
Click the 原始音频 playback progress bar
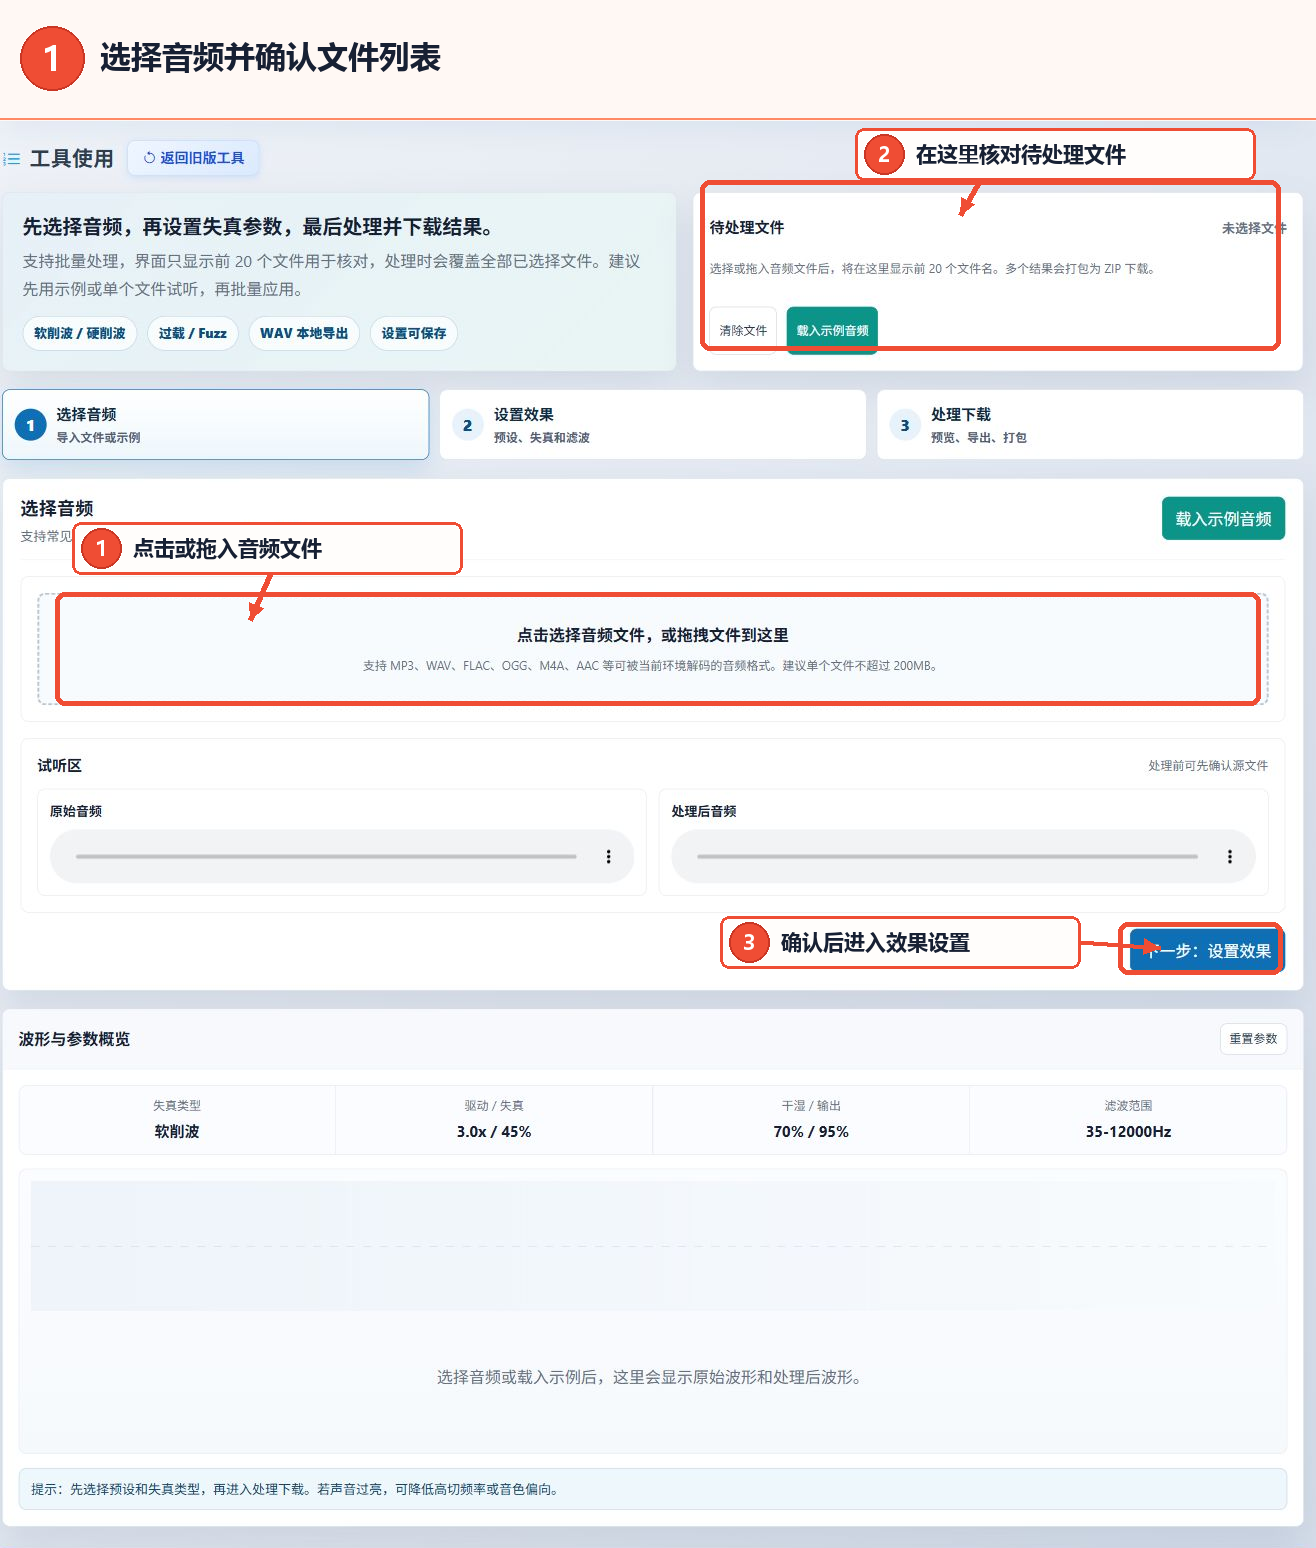click(x=326, y=857)
